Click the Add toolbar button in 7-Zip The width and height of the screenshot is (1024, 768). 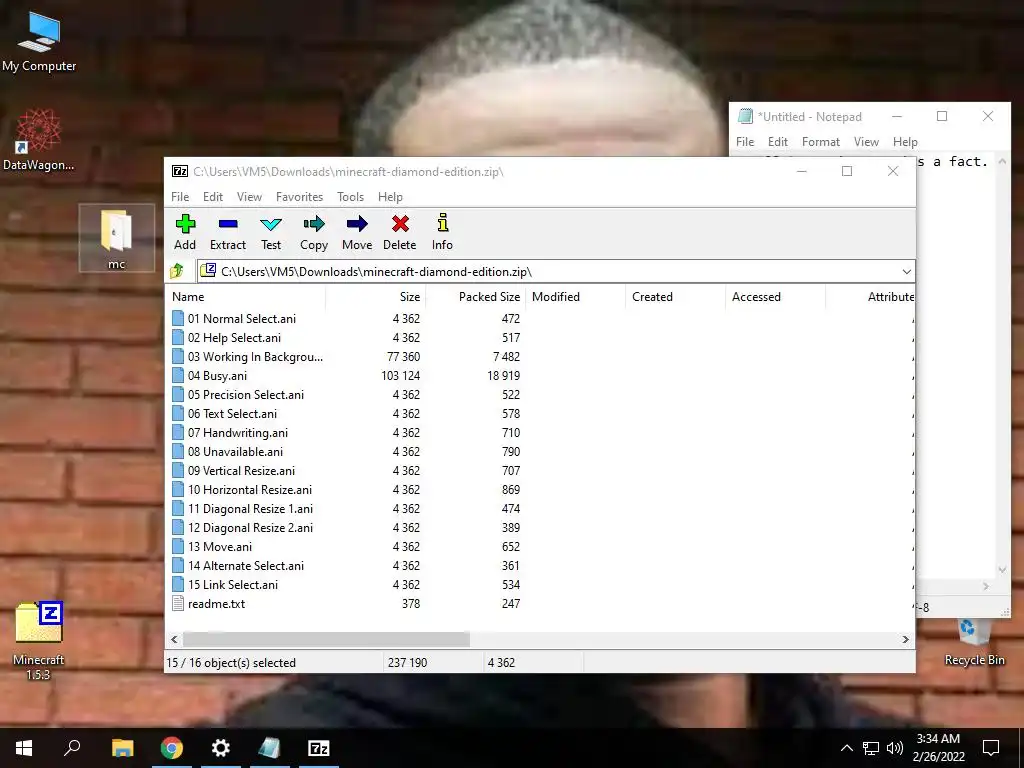185,232
